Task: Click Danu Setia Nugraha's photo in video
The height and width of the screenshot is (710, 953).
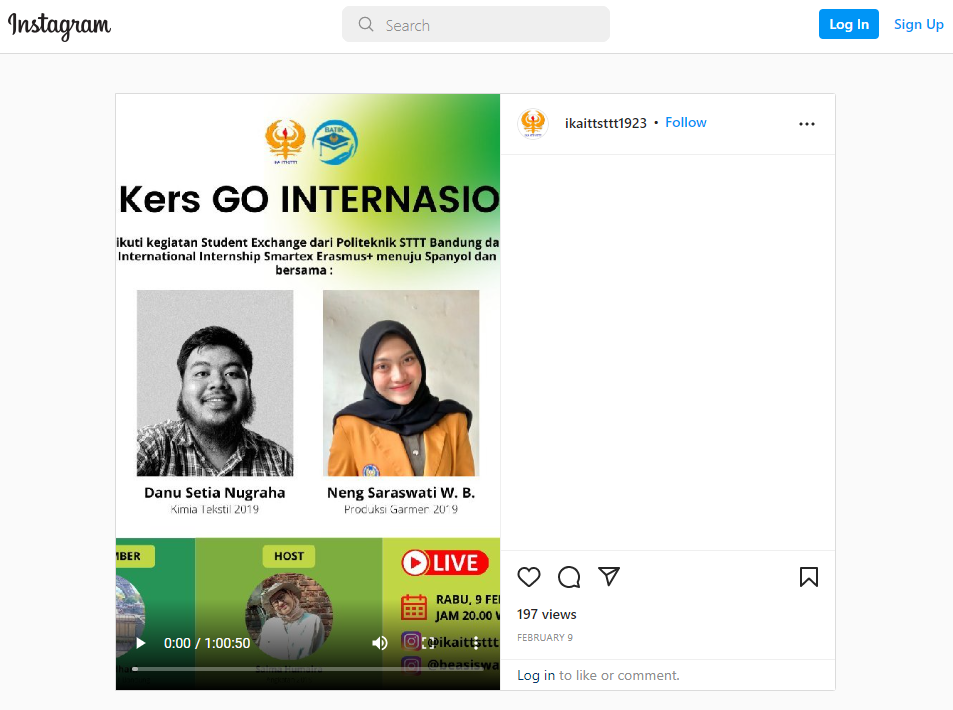Action: click(215, 383)
